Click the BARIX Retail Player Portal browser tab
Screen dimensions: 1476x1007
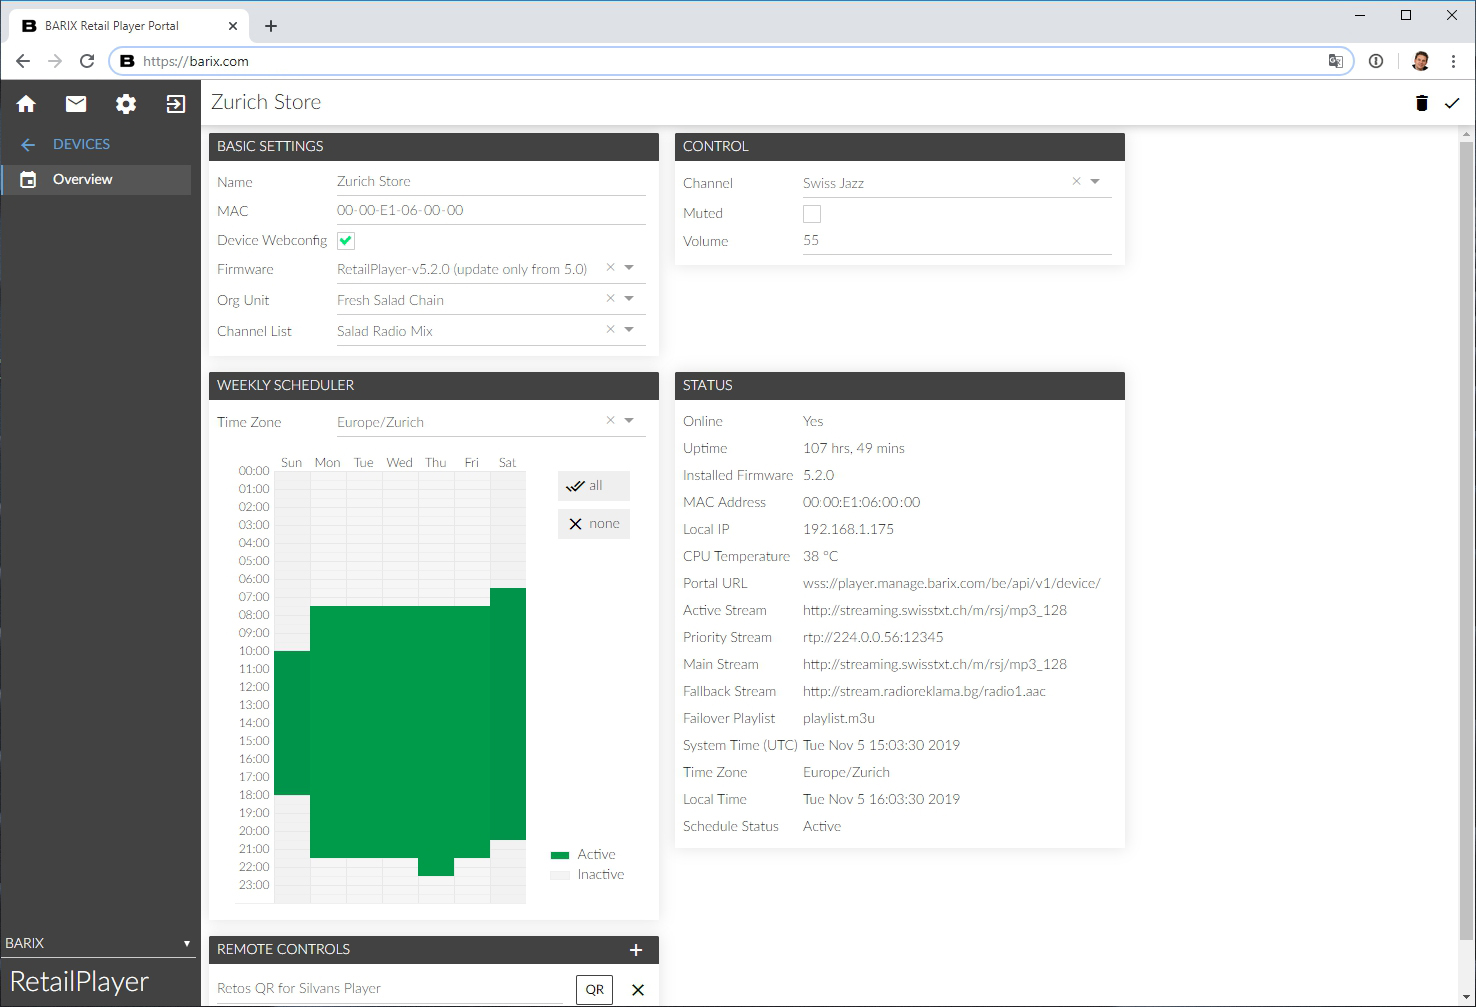[111, 25]
